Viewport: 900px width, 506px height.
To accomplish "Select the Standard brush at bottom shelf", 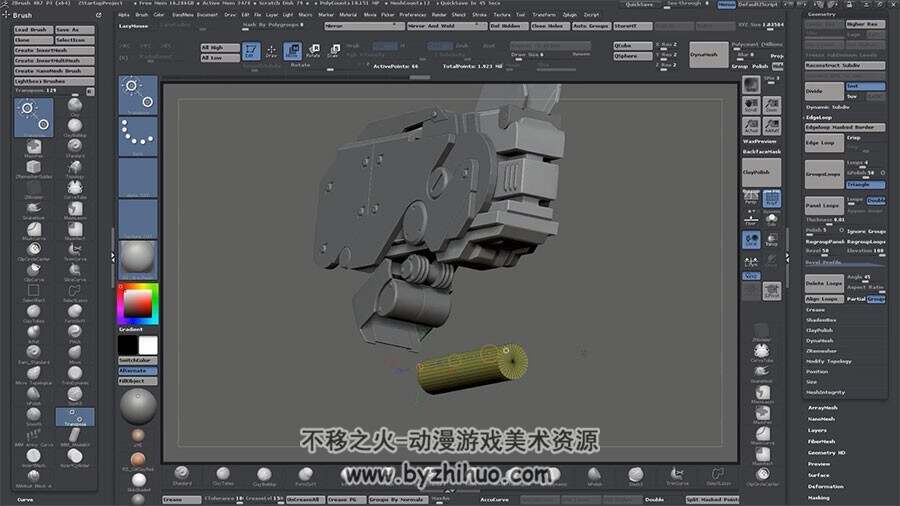I will pos(182,475).
